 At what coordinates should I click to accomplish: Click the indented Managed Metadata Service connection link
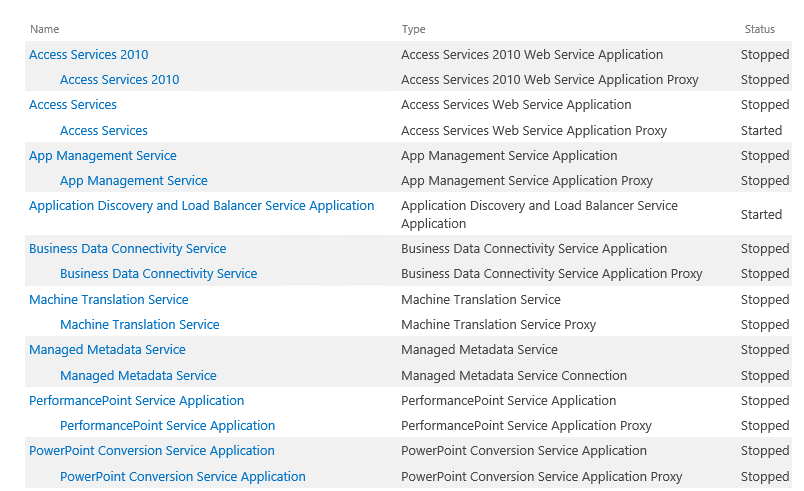[x=138, y=376]
